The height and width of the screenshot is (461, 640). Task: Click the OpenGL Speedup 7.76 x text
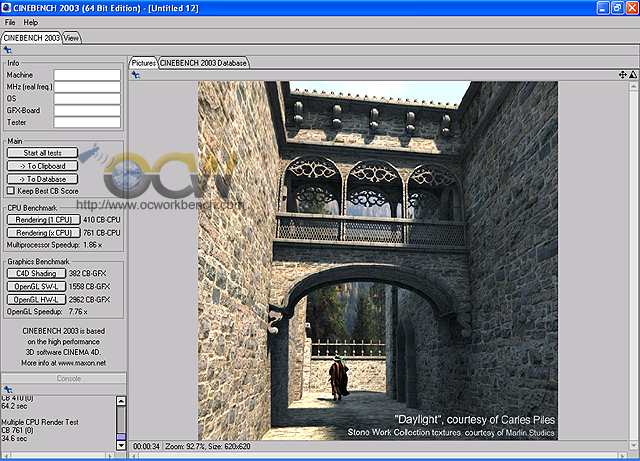pos(47,312)
